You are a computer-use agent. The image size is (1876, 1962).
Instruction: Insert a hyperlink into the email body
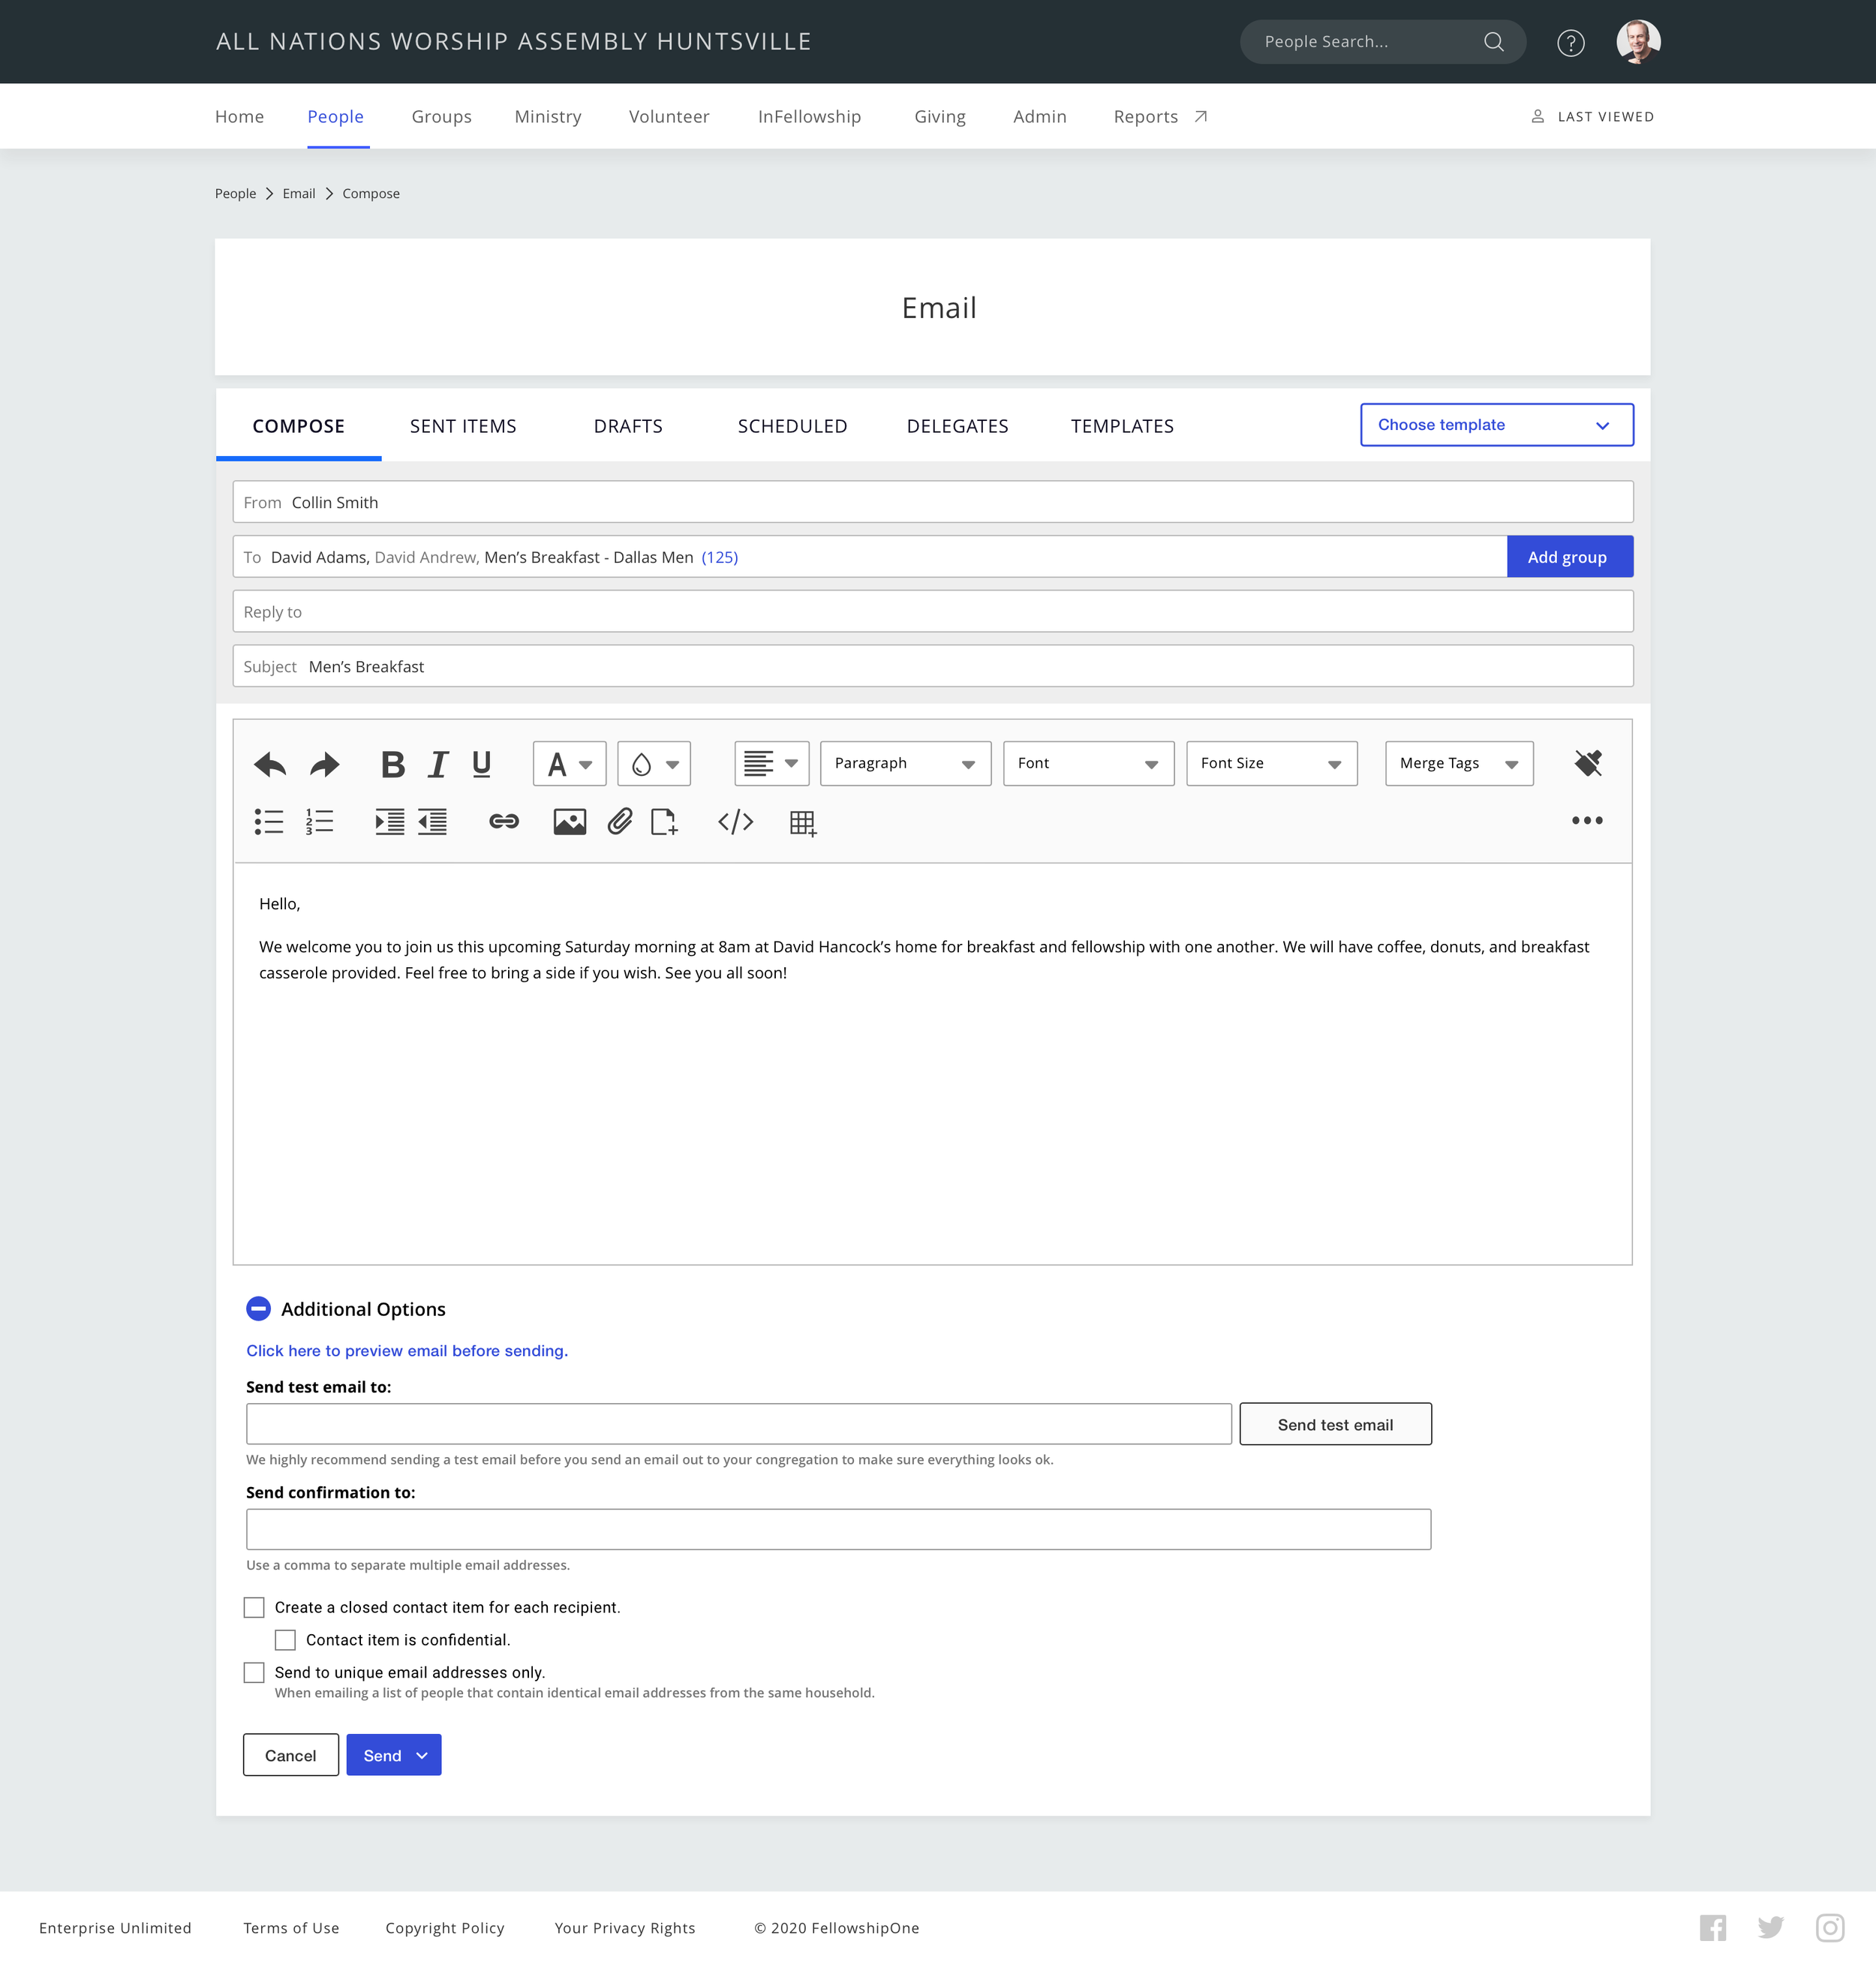(x=504, y=822)
